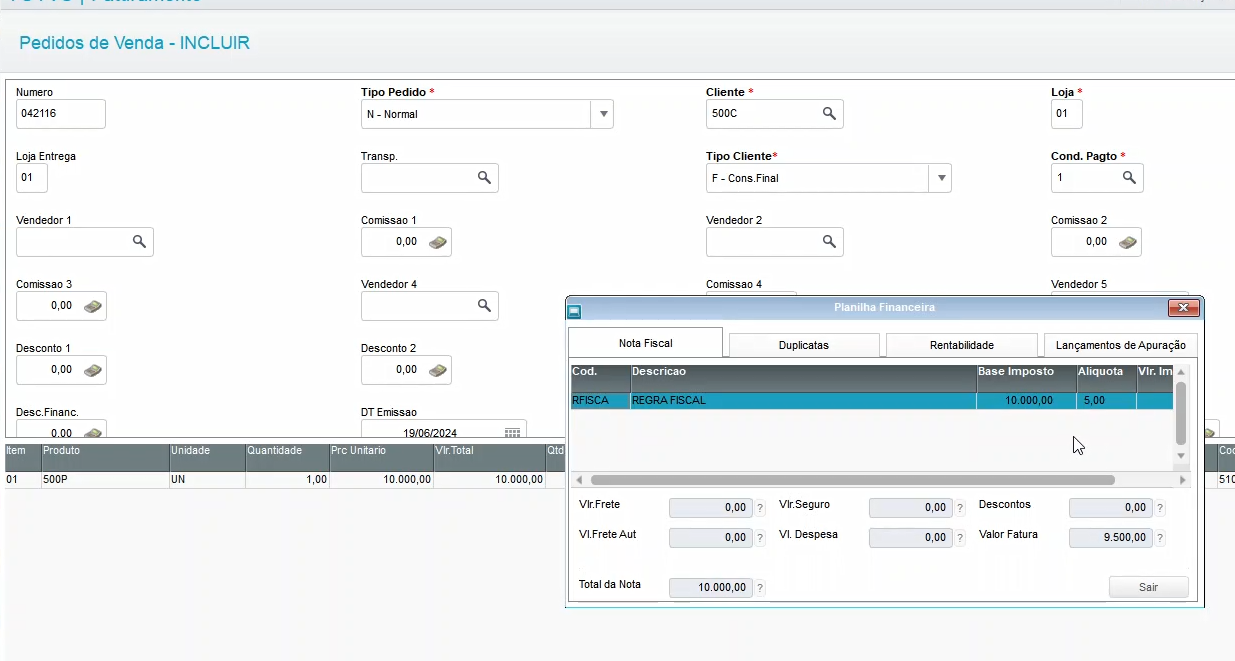Screen dimensions: 1235x661
Task: Click tax grid scroll-down arrow
Action: click(1181, 456)
